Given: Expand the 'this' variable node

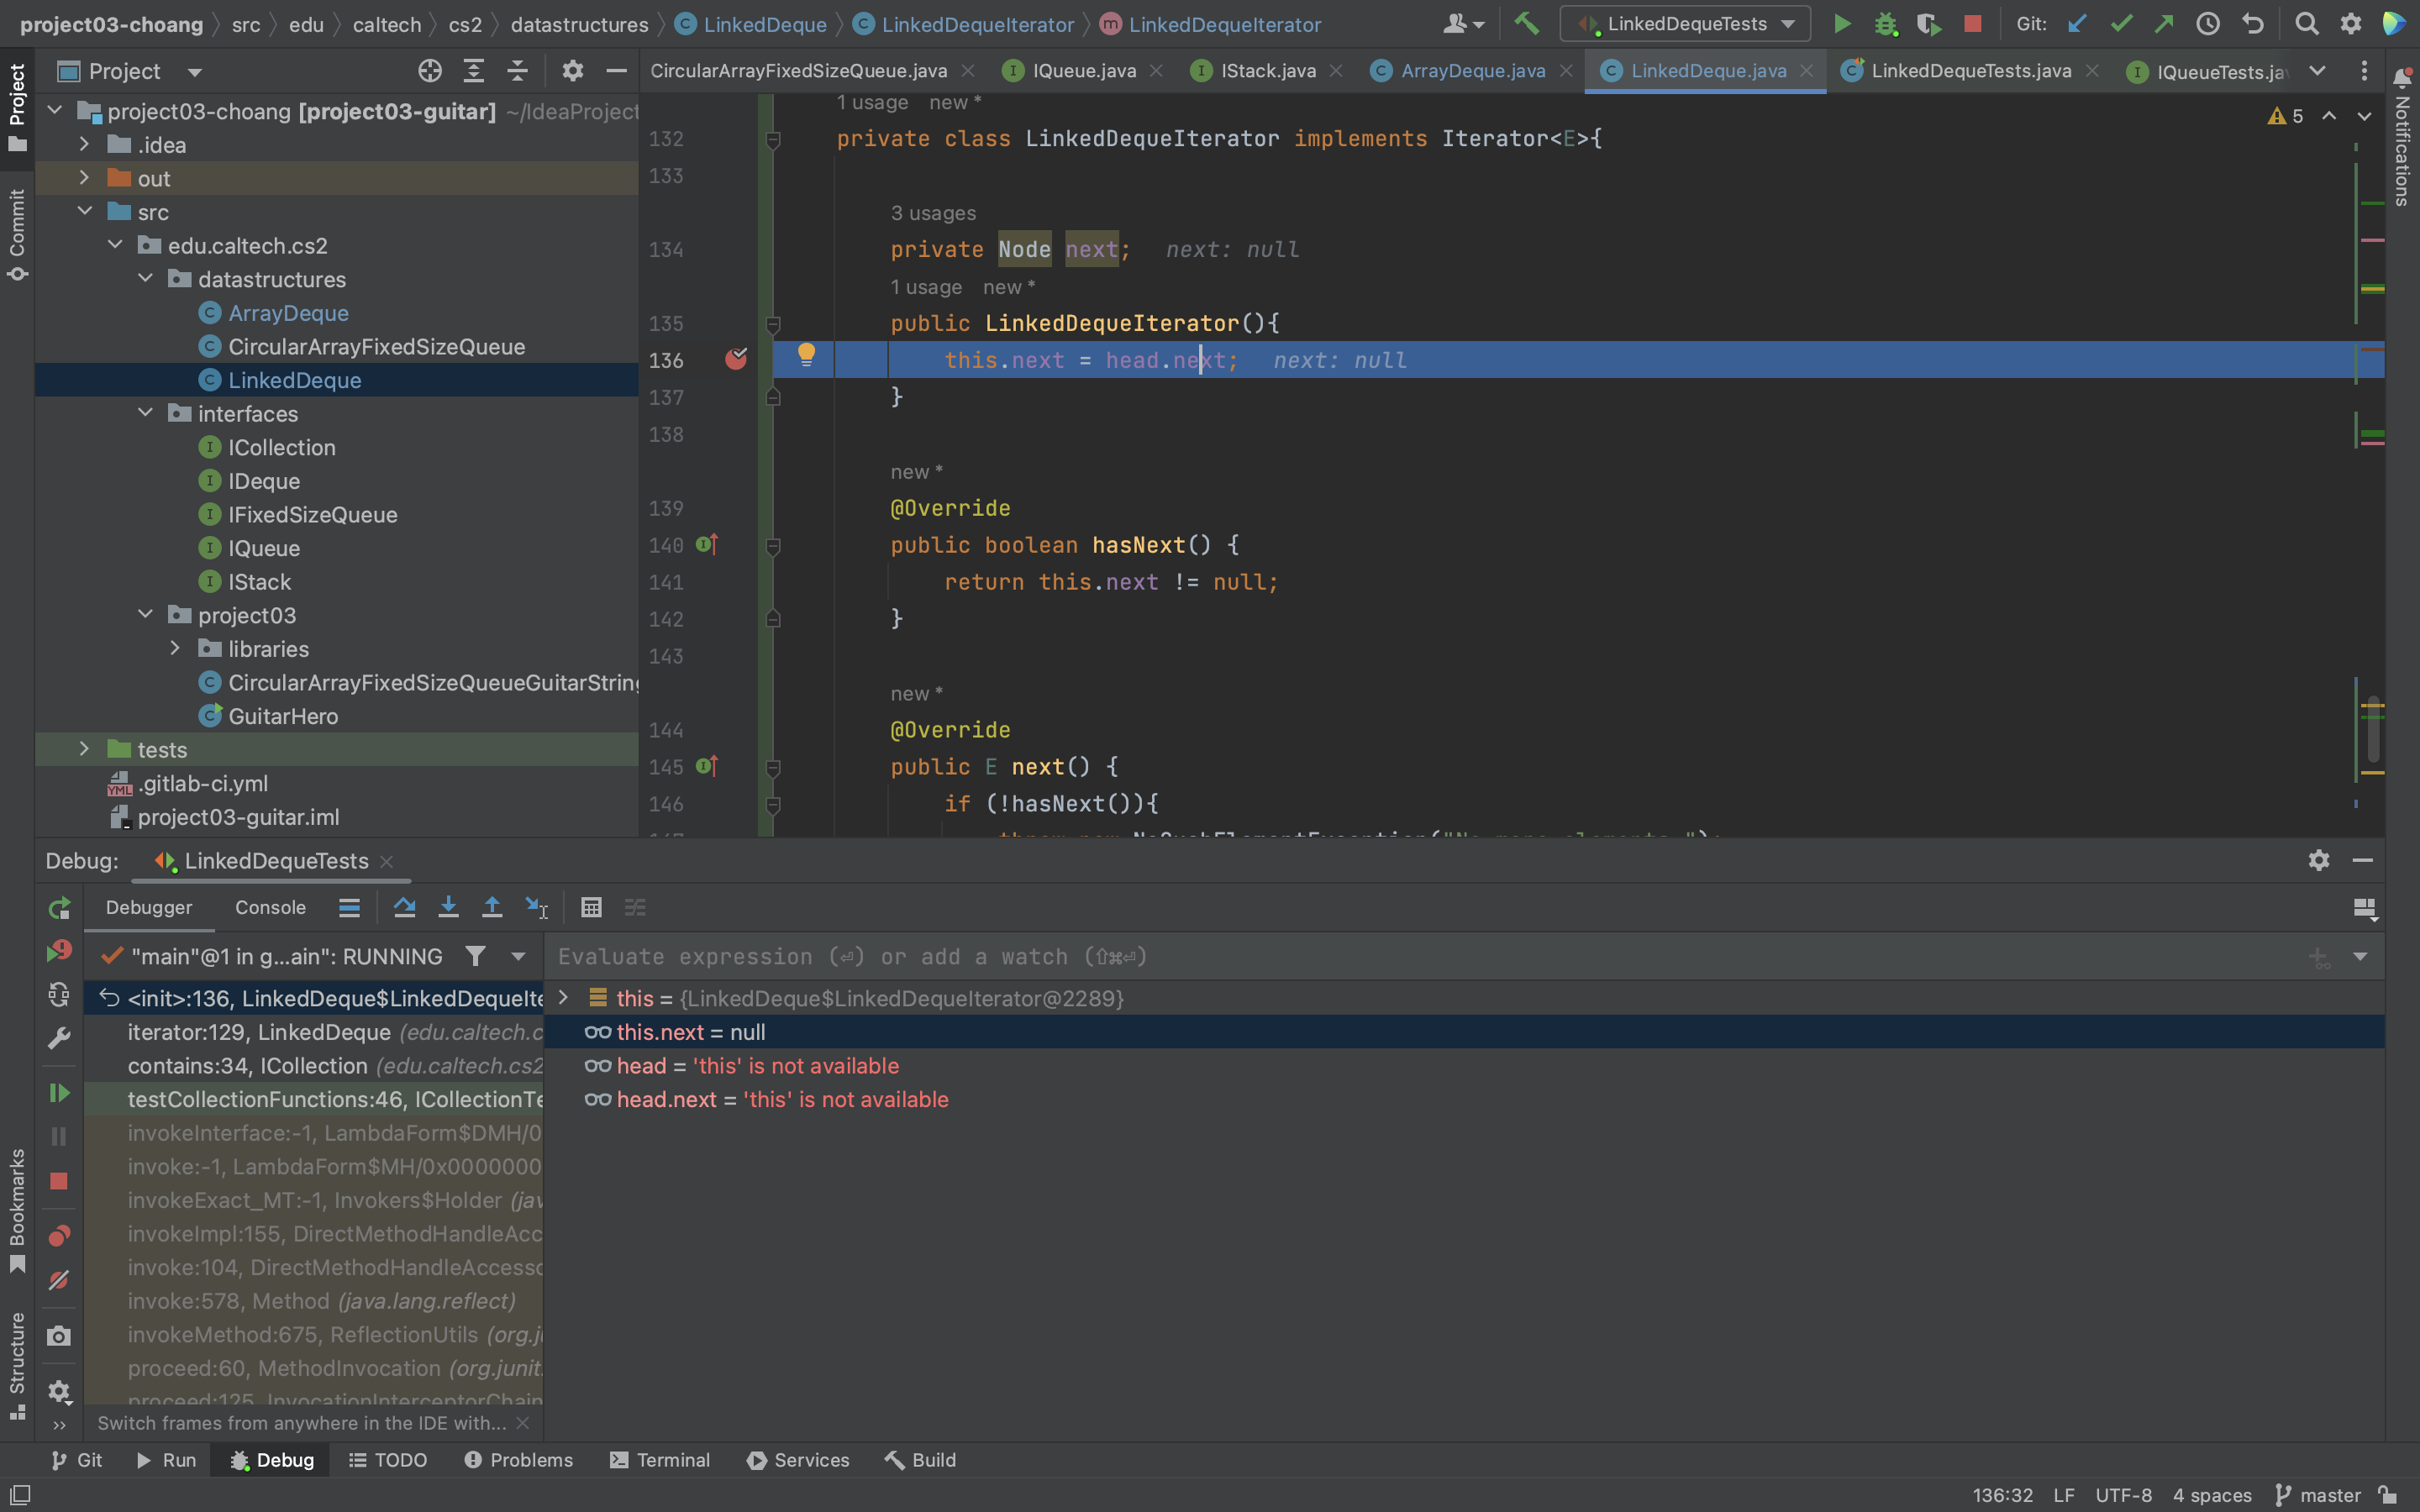Looking at the screenshot, I should tap(564, 997).
